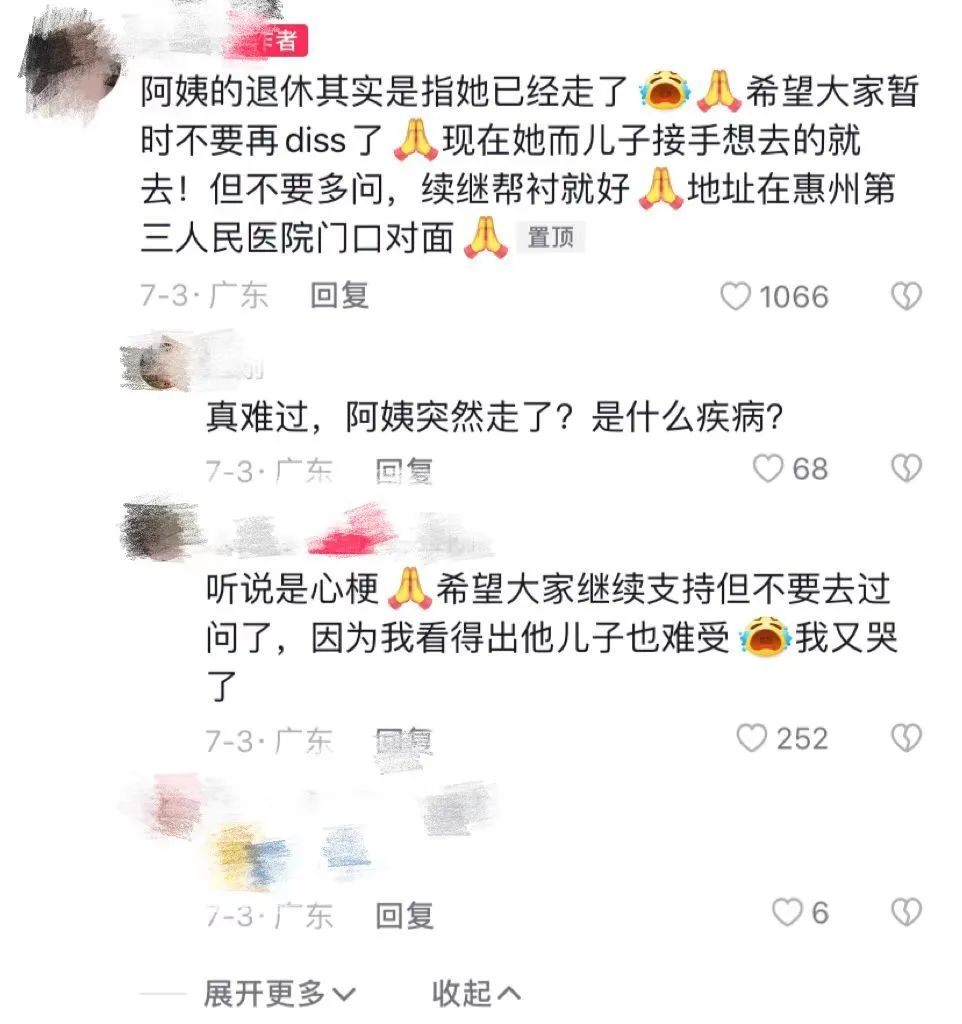Screen dimensions: 962x1024
Task: Collapse replies with 收起
Action: click(476, 994)
